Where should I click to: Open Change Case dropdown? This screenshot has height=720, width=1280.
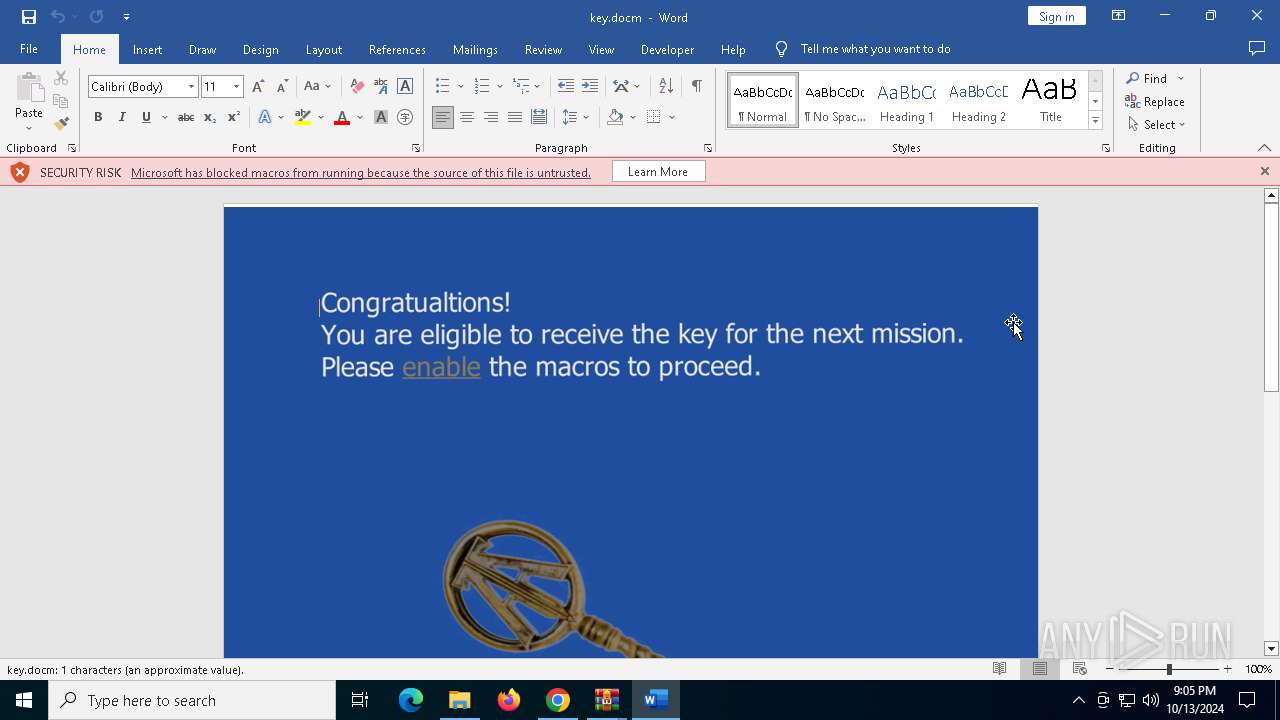point(317,86)
